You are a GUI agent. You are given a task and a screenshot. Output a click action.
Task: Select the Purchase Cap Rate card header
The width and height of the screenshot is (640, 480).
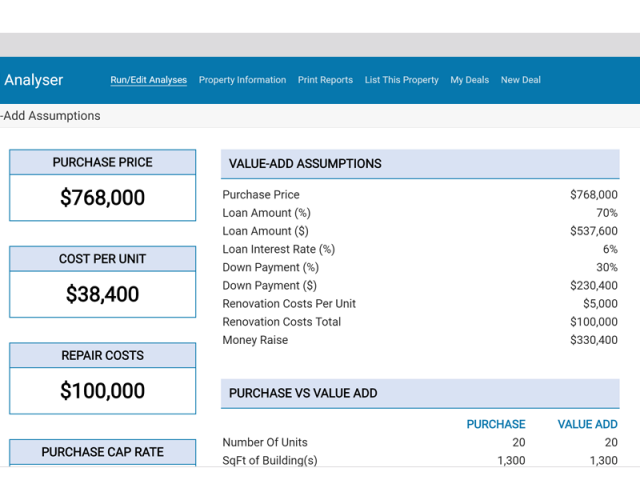coord(102,452)
